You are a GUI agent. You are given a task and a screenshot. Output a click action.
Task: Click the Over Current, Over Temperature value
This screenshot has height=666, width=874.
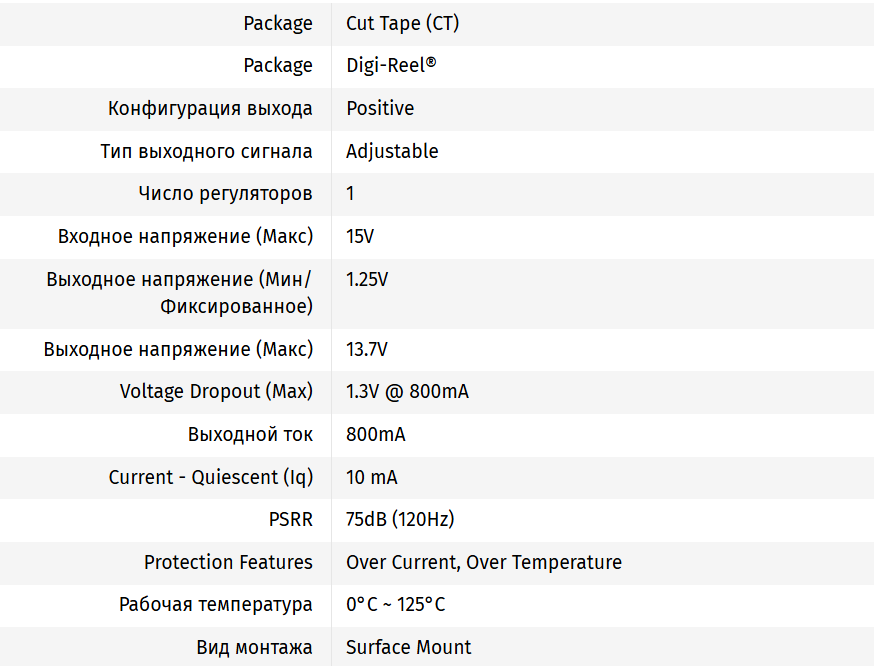(484, 562)
